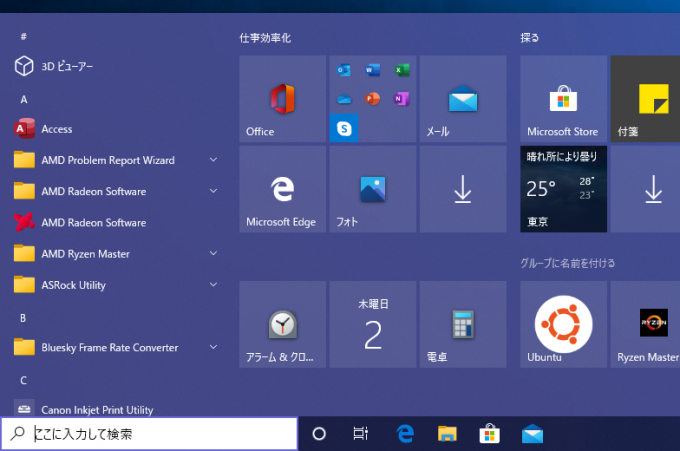680x451 pixels.
Task: Open OneNote small tile
Action: click(x=402, y=99)
